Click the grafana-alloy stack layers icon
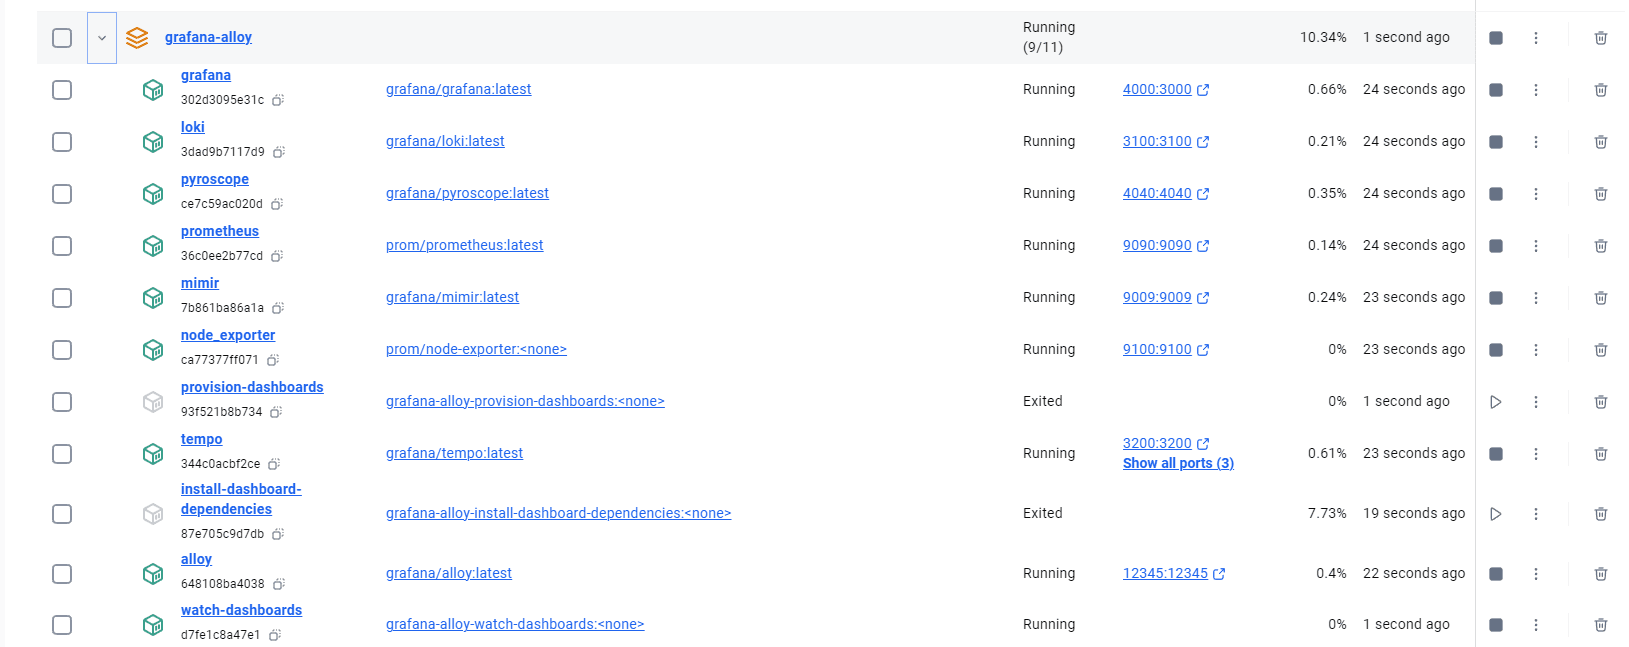Viewport: 1629px width, 647px height. point(137,38)
